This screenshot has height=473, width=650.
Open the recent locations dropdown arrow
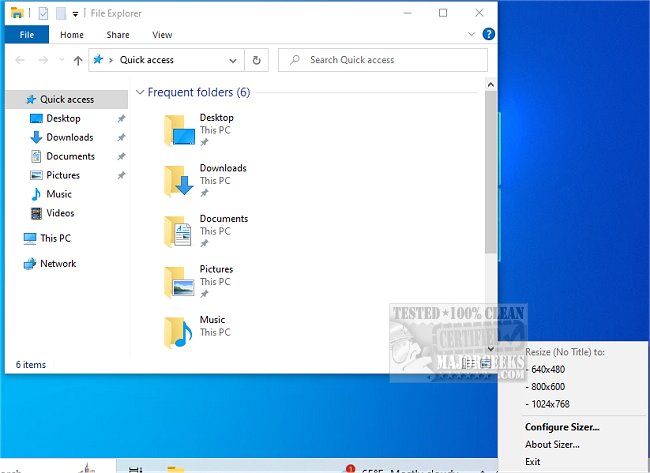(62, 60)
